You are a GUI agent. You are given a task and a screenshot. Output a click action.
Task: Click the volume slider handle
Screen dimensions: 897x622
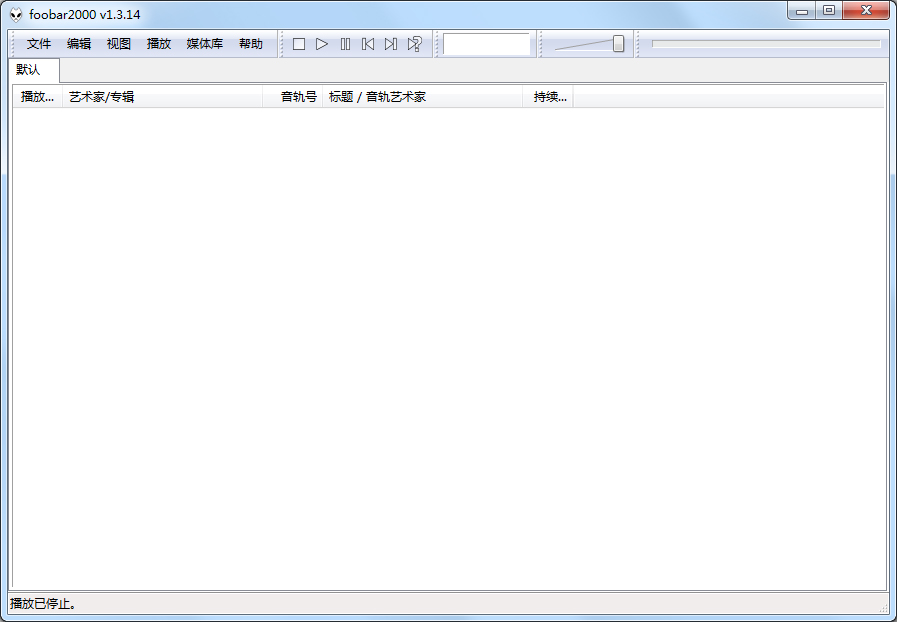pyautogui.click(x=618, y=44)
